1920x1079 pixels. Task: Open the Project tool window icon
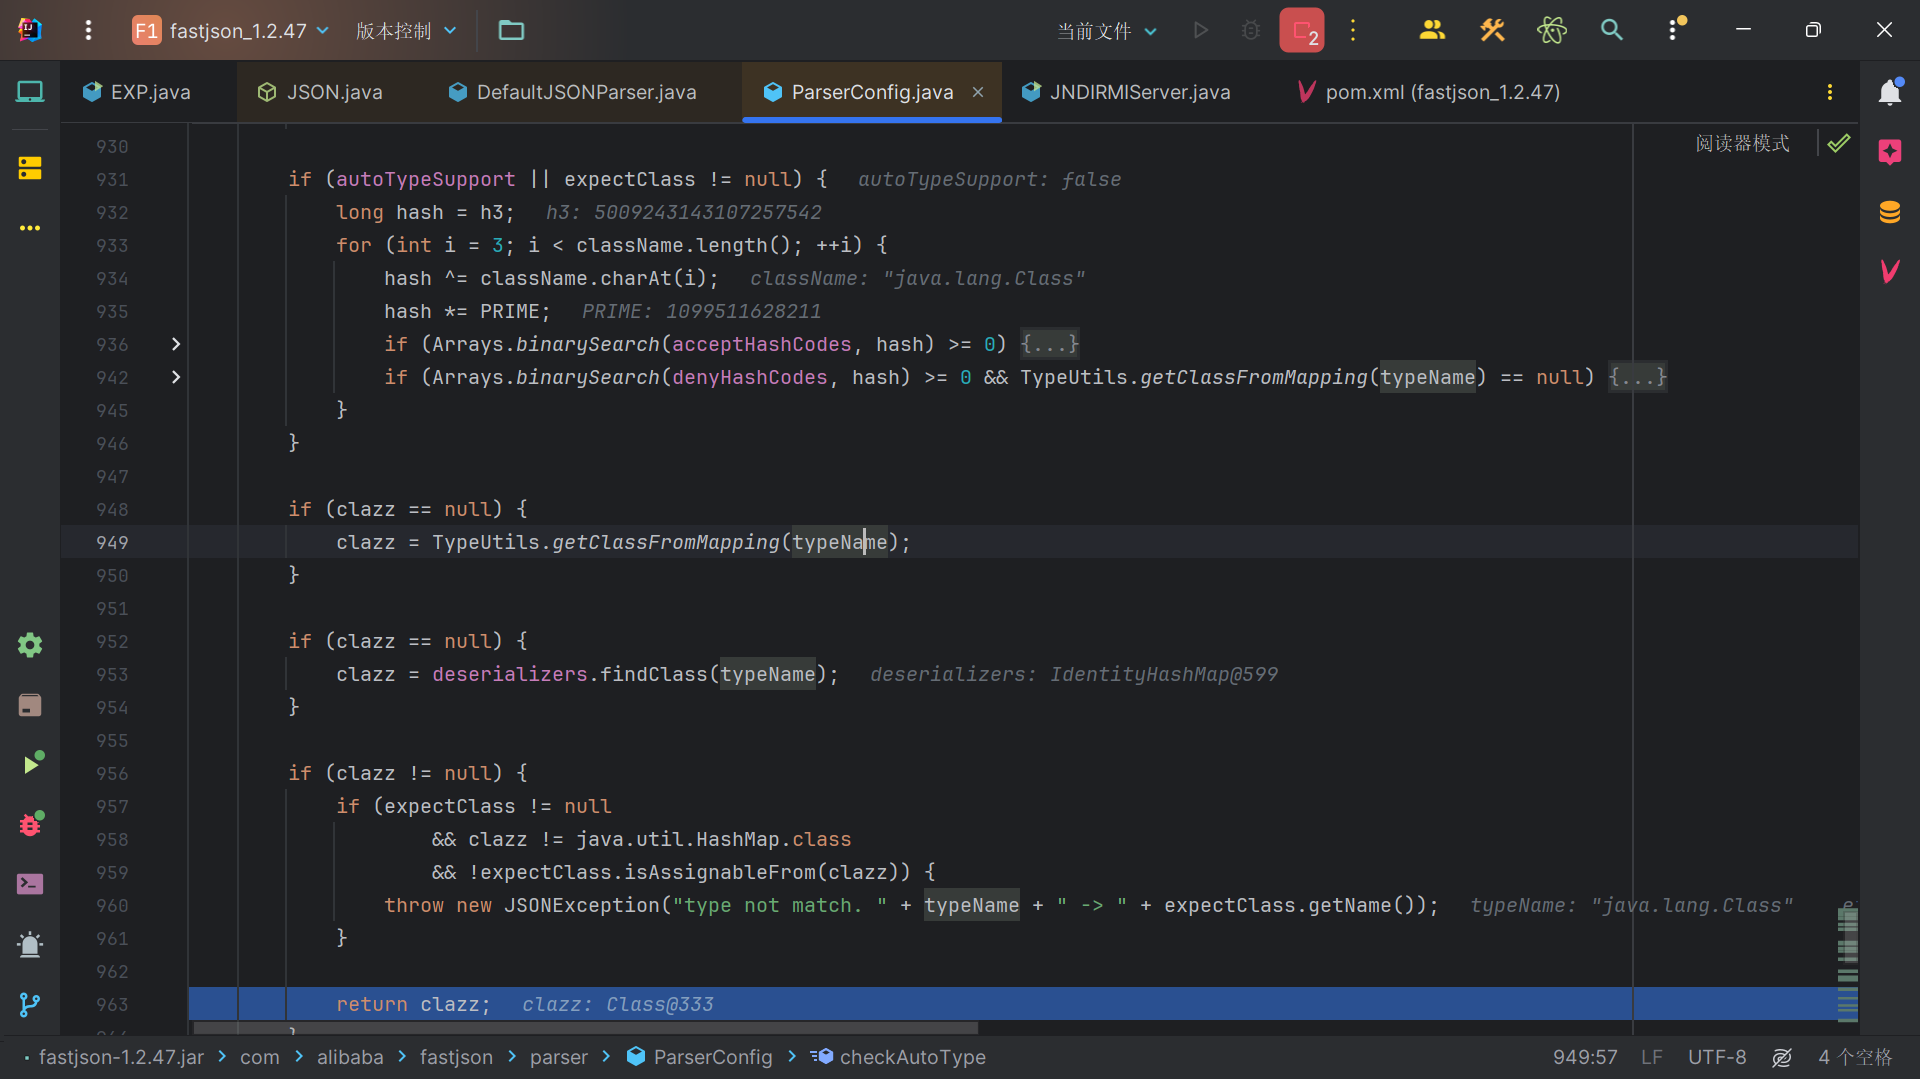pos(30,92)
